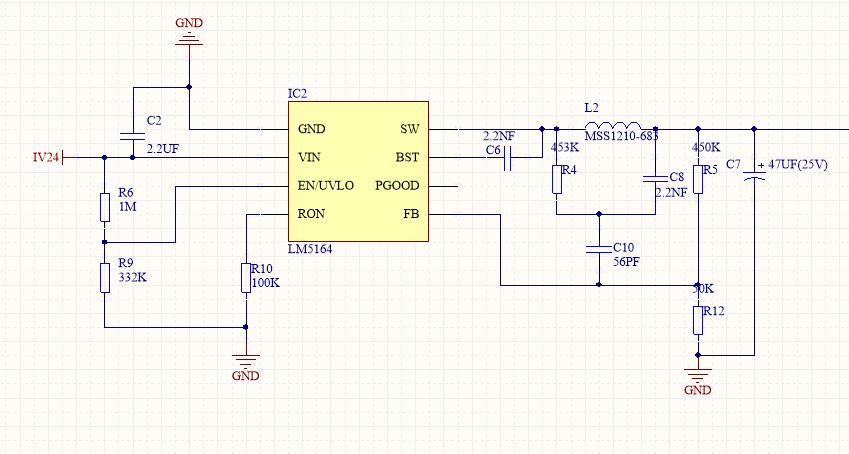Image resolution: width=849 pixels, height=454 pixels.
Task: Click the "MSS1210-683" inductor part text
Action: (x=621, y=135)
